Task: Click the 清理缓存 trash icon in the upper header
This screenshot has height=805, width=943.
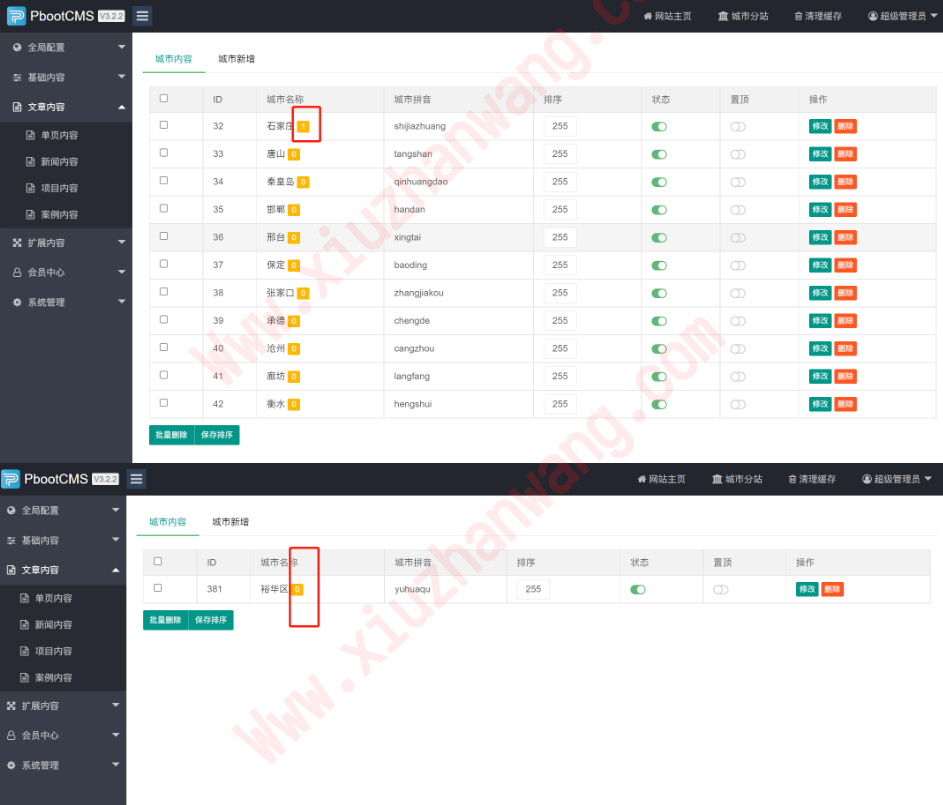Action: 798,16
